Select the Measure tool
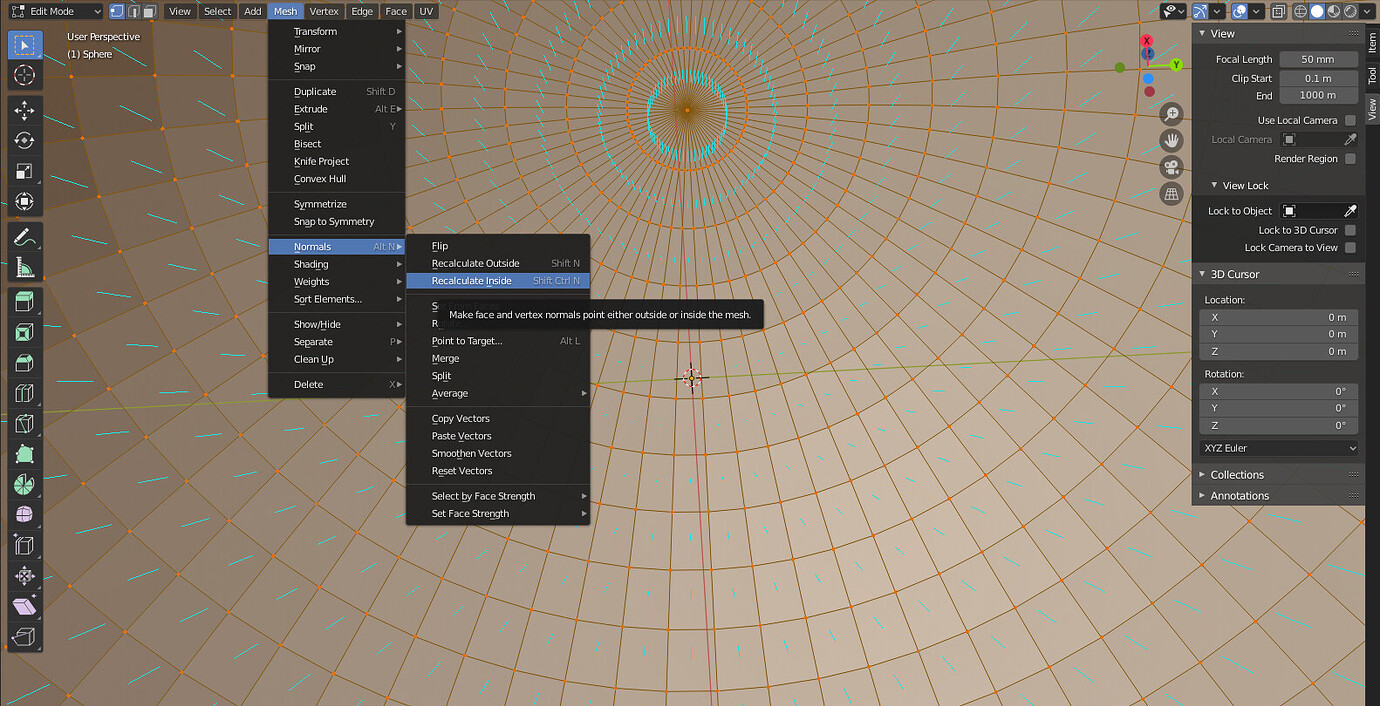The width and height of the screenshot is (1380, 706). 23,266
